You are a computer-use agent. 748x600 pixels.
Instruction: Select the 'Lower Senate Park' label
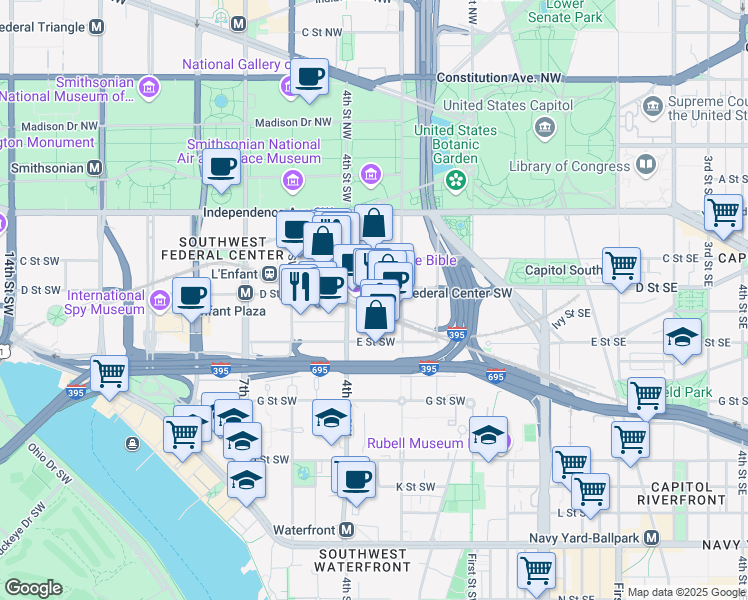[565, 12]
